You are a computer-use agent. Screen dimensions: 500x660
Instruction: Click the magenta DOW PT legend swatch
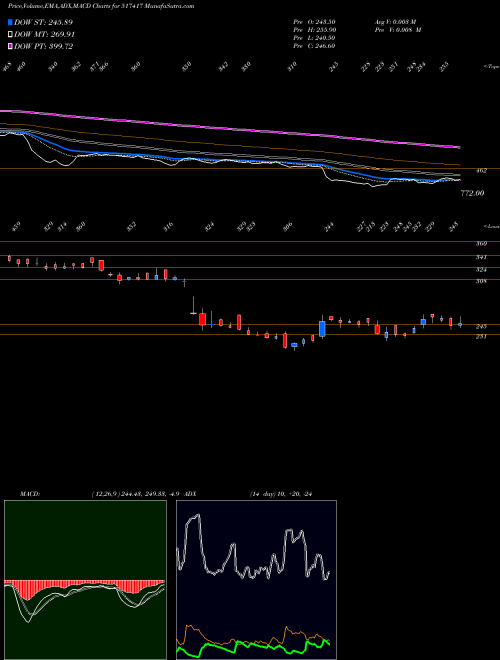[x=10, y=46]
